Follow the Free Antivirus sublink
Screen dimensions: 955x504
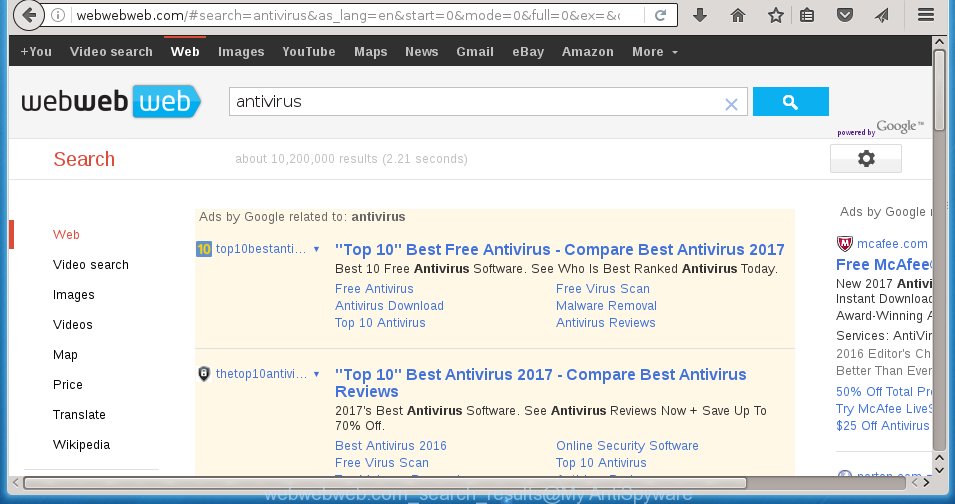point(374,289)
